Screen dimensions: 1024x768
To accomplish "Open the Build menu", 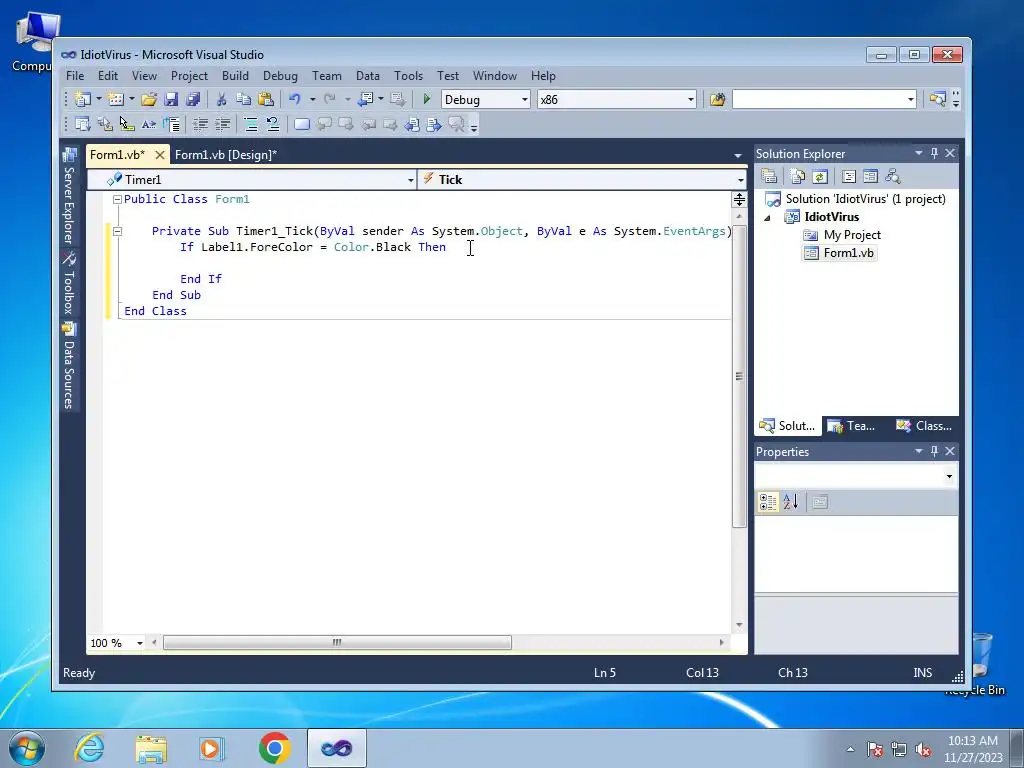I will point(235,76).
